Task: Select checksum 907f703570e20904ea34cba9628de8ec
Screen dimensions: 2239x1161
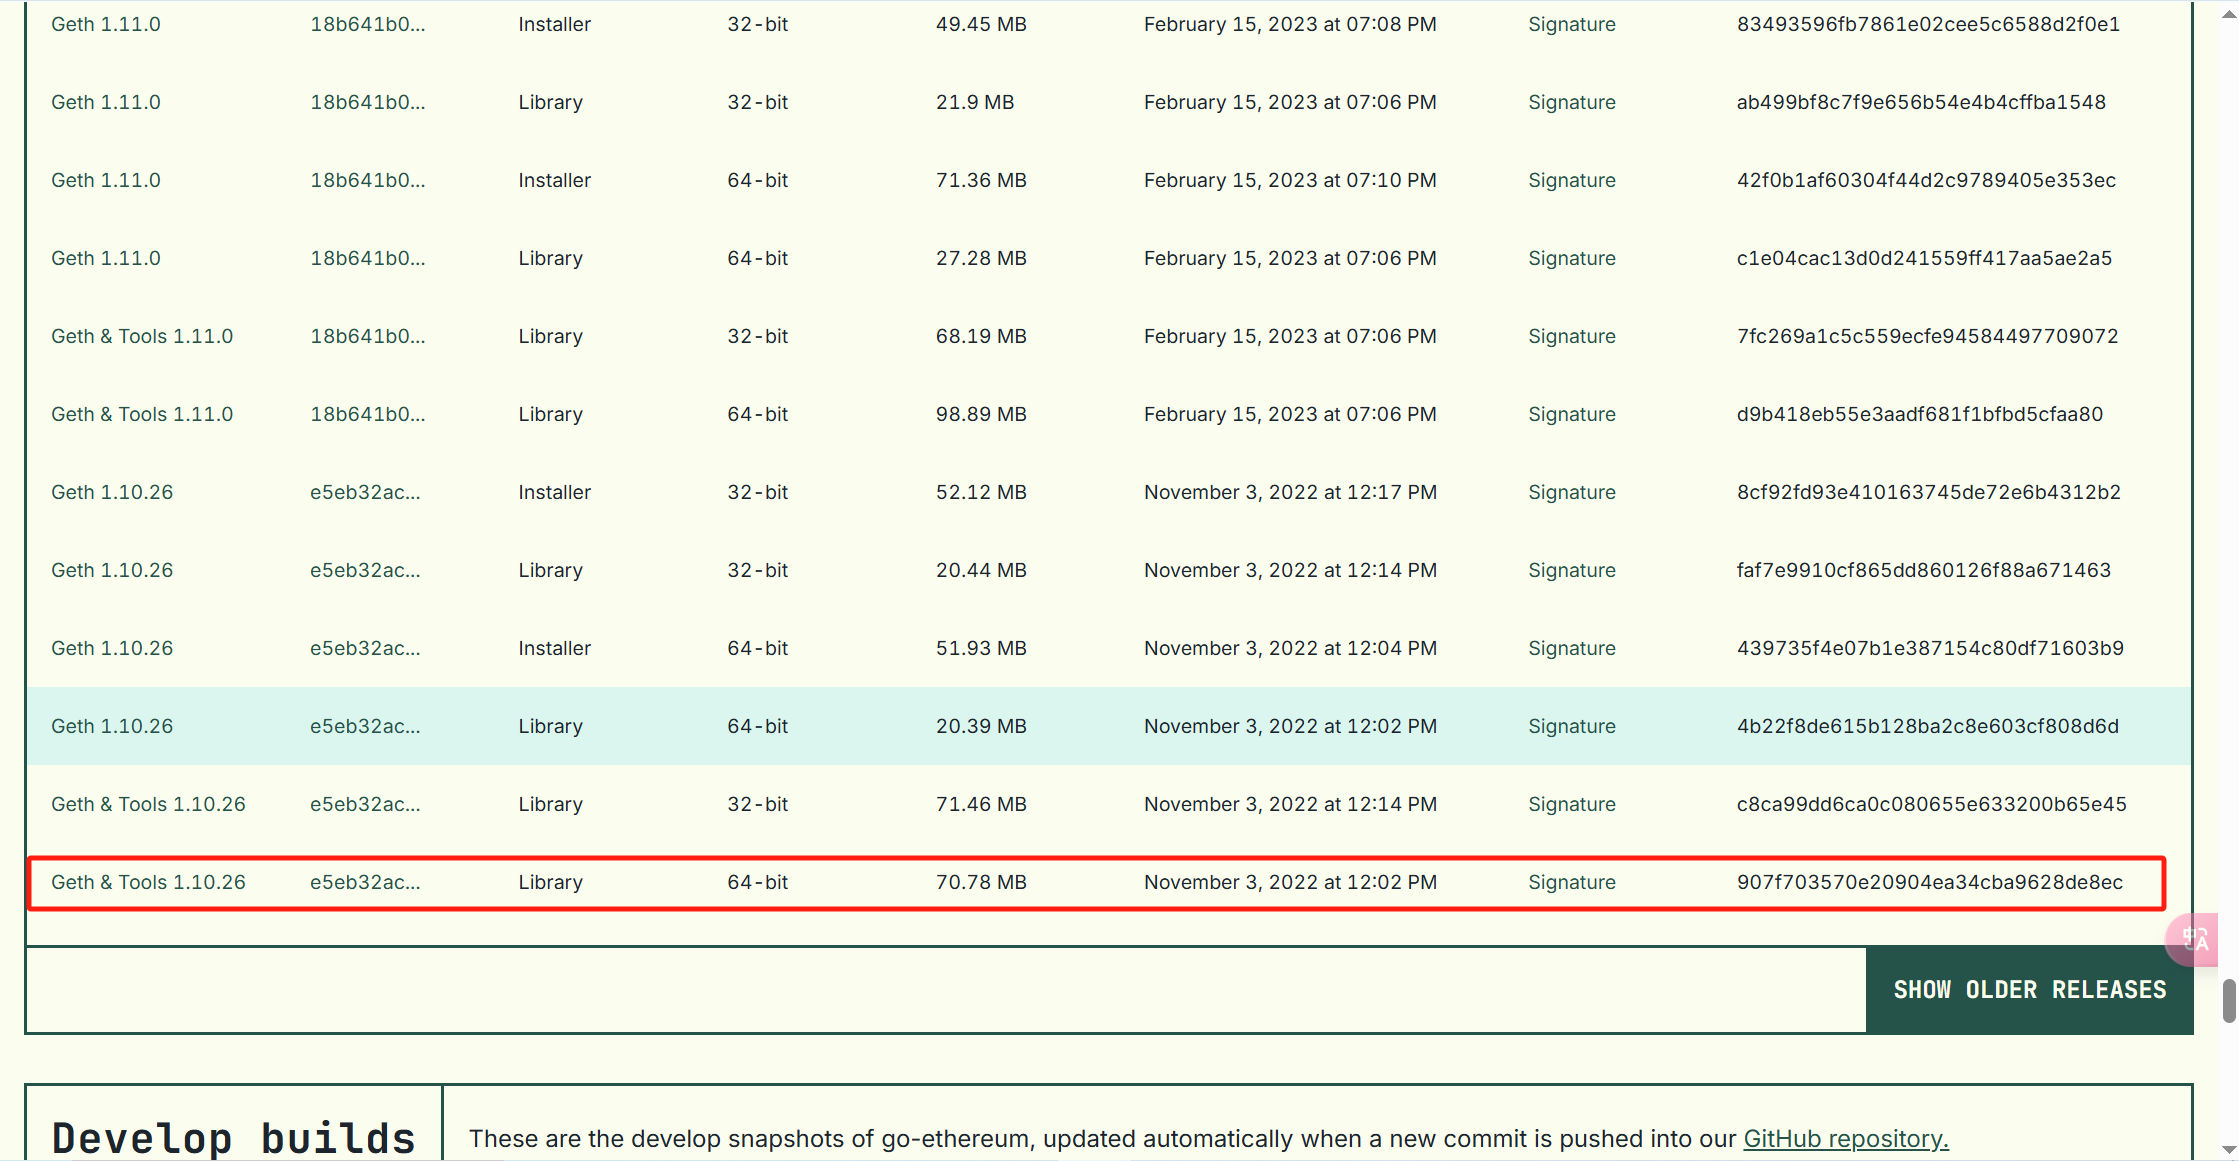Action: [x=1930, y=882]
